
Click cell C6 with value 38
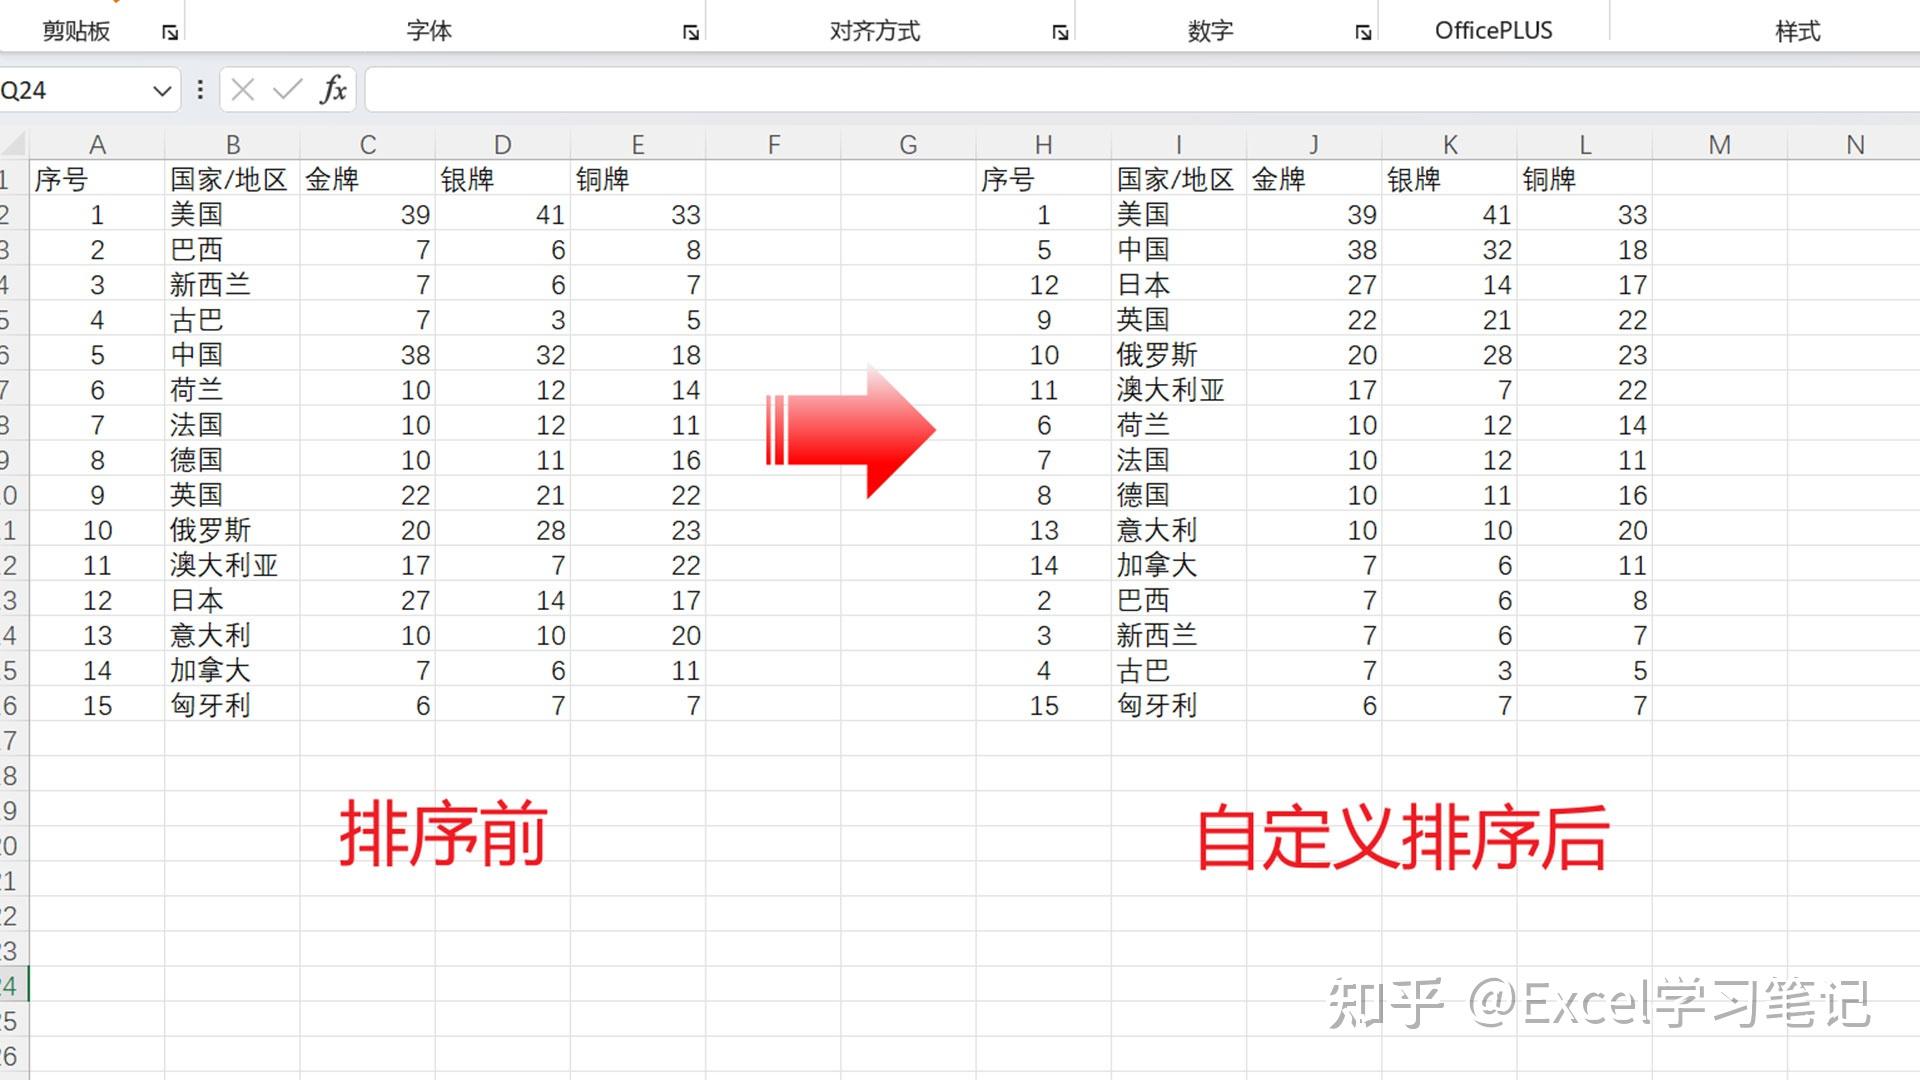point(367,354)
